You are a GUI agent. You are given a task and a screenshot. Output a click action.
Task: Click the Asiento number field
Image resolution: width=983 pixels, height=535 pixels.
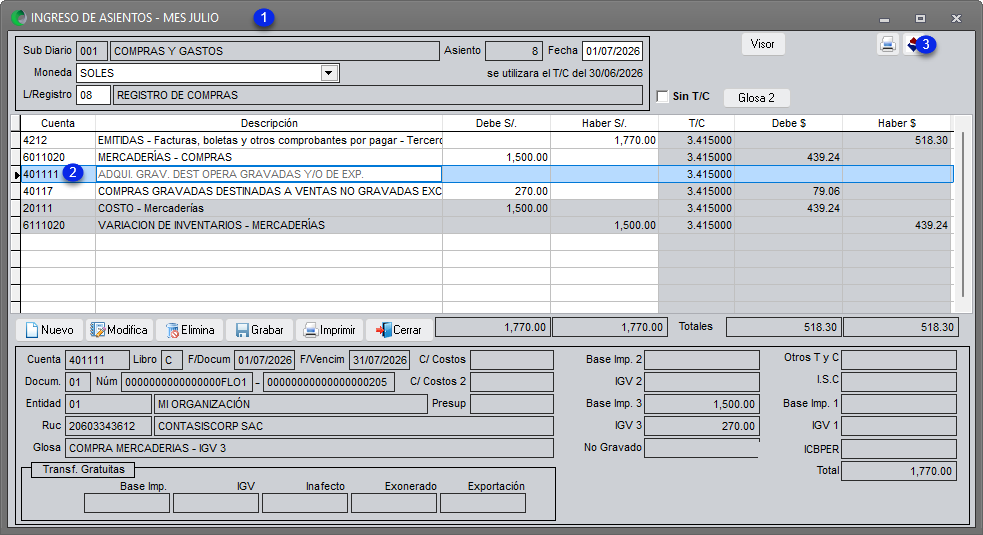pyautogui.click(x=513, y=51)
